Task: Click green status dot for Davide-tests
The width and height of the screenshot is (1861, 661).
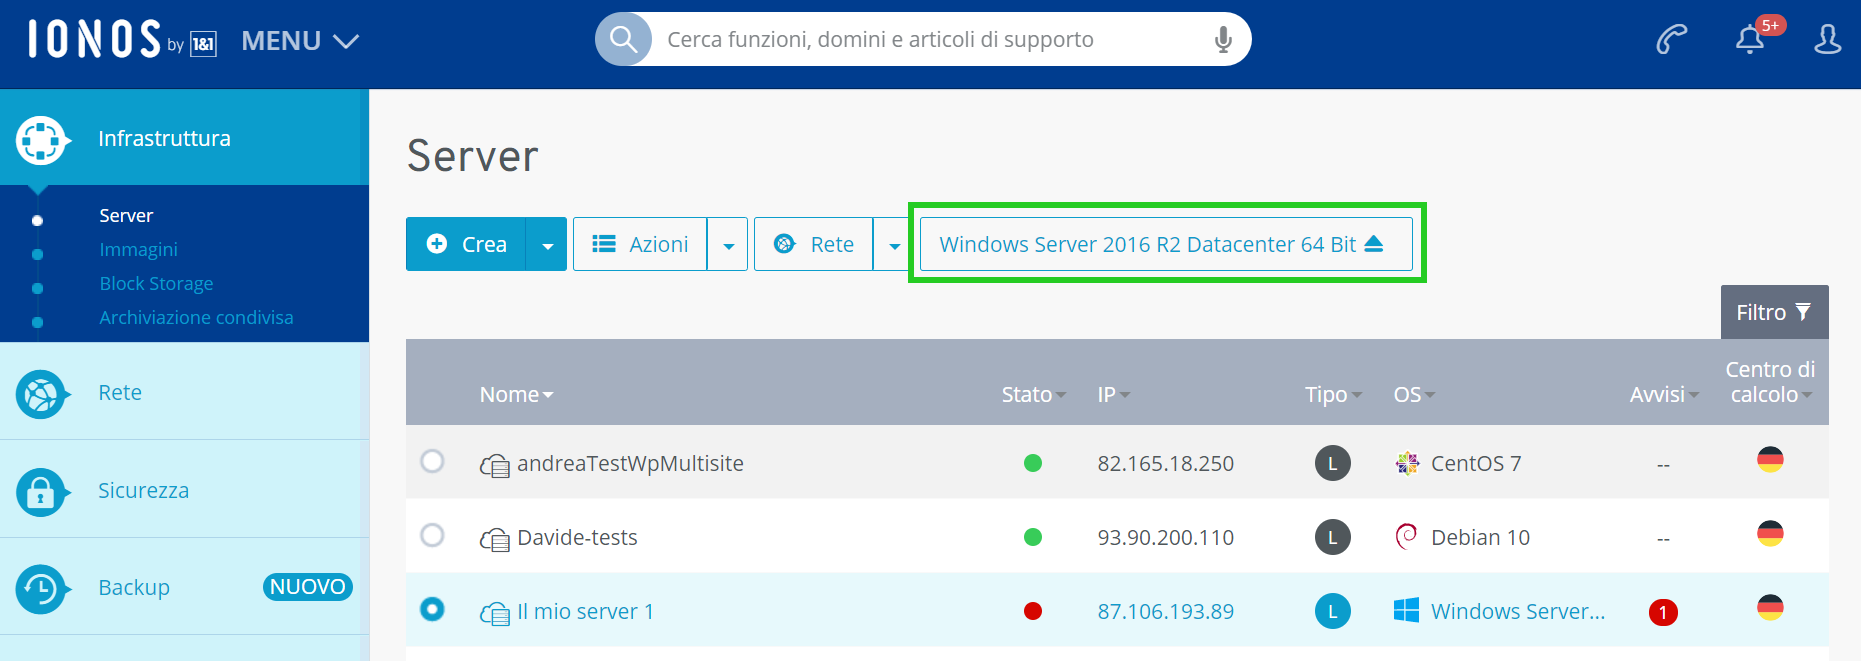Action: click(x=1033, y=537)
